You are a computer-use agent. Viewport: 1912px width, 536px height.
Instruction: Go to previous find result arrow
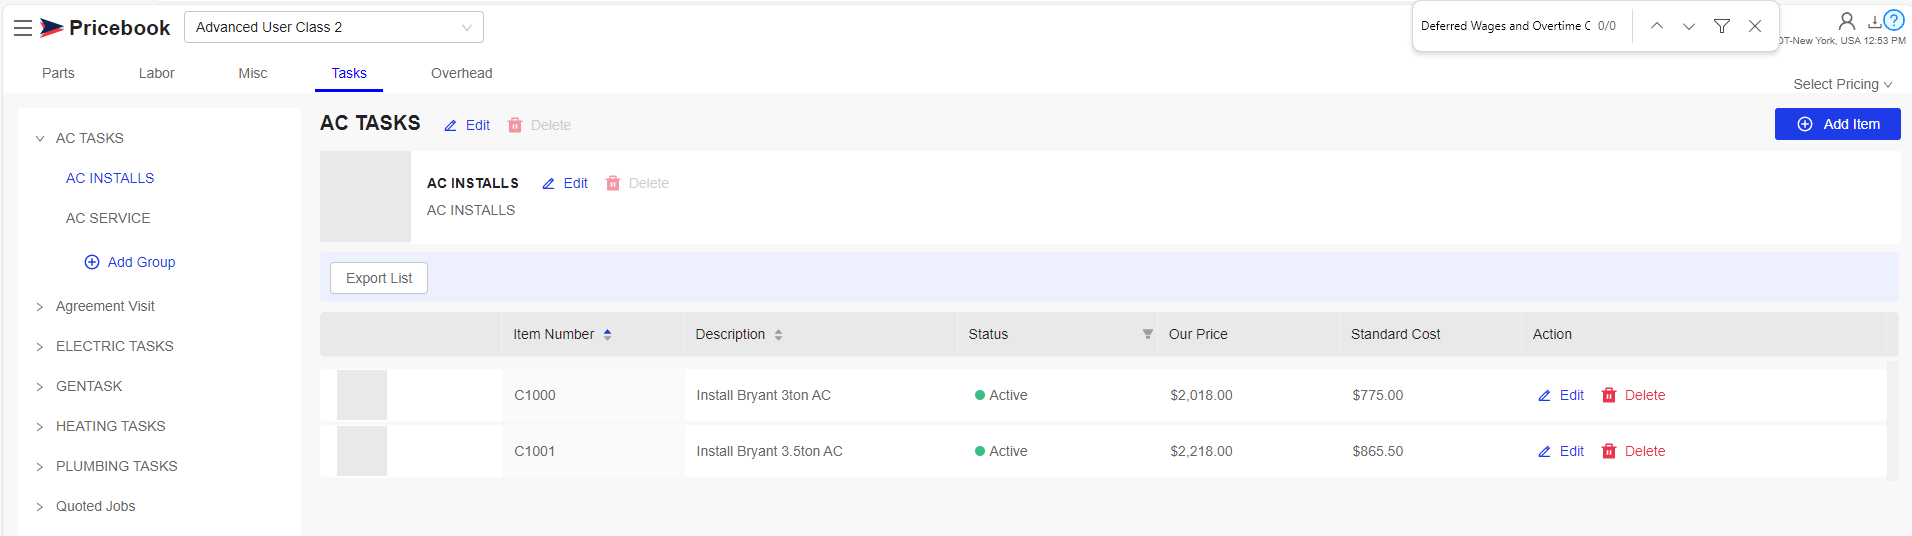pos(1657,26)
